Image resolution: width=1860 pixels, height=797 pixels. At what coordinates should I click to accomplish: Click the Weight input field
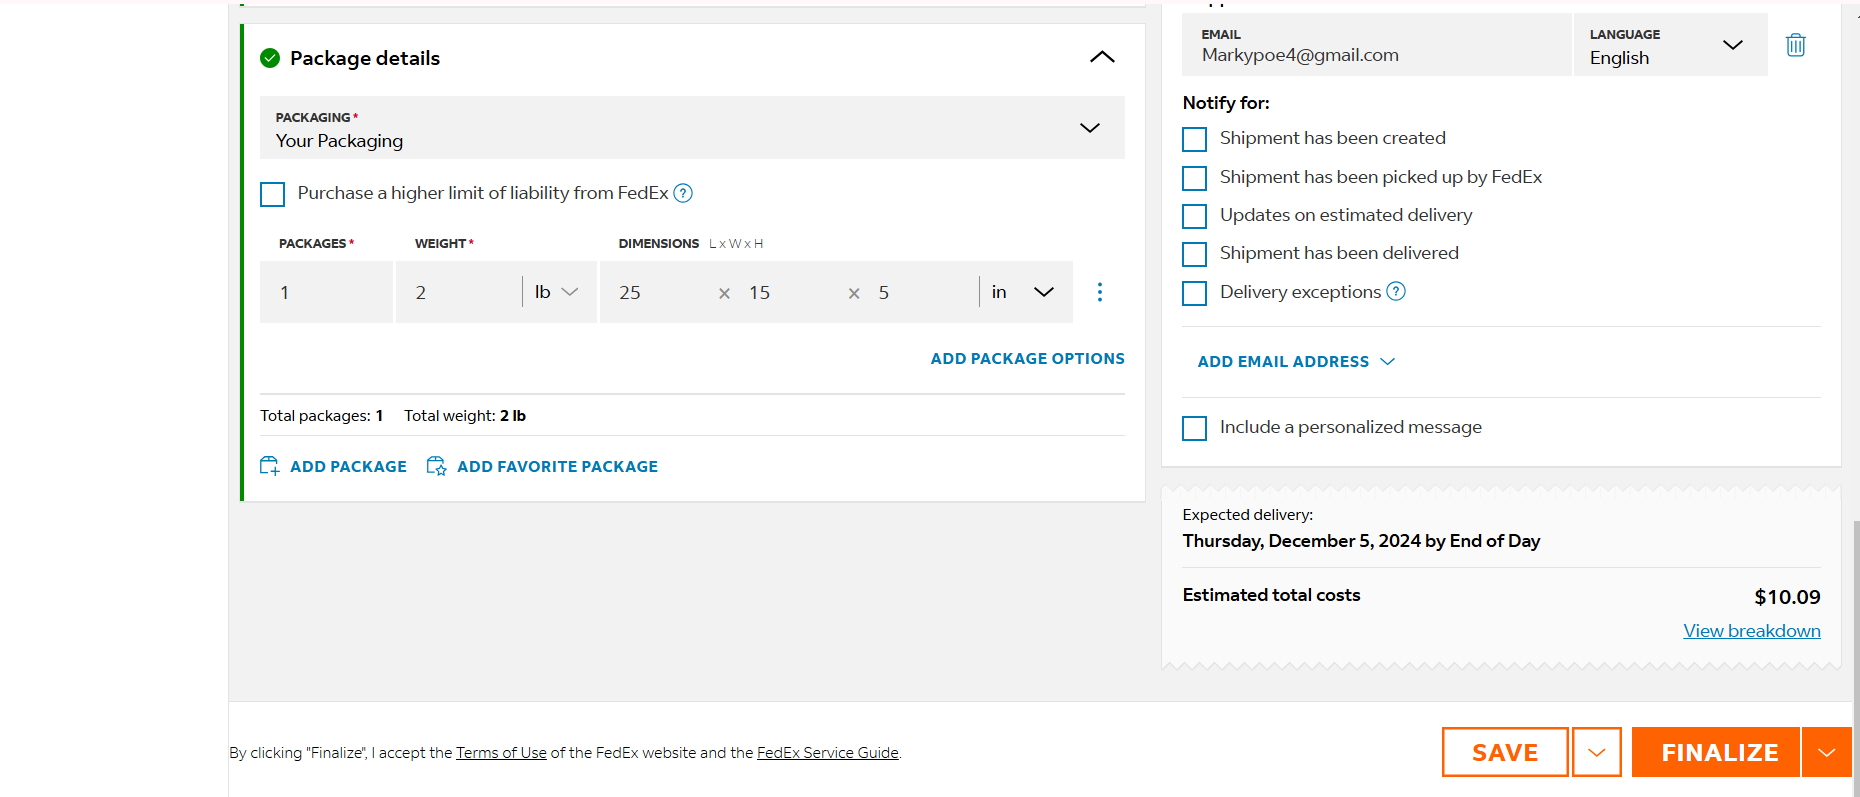pyautogui.click(x=458, y=292)
